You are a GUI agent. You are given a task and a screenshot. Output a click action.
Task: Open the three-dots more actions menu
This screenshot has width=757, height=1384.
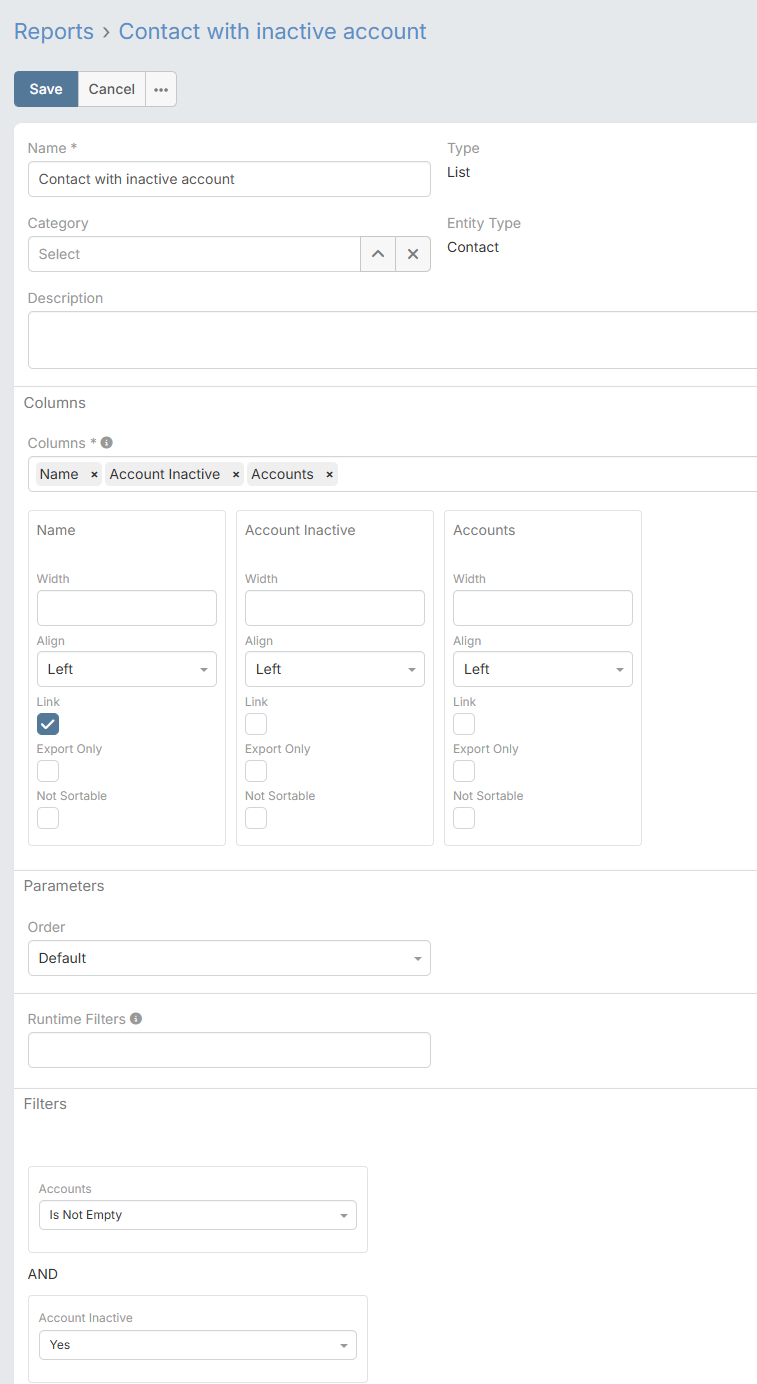[161, 89]
